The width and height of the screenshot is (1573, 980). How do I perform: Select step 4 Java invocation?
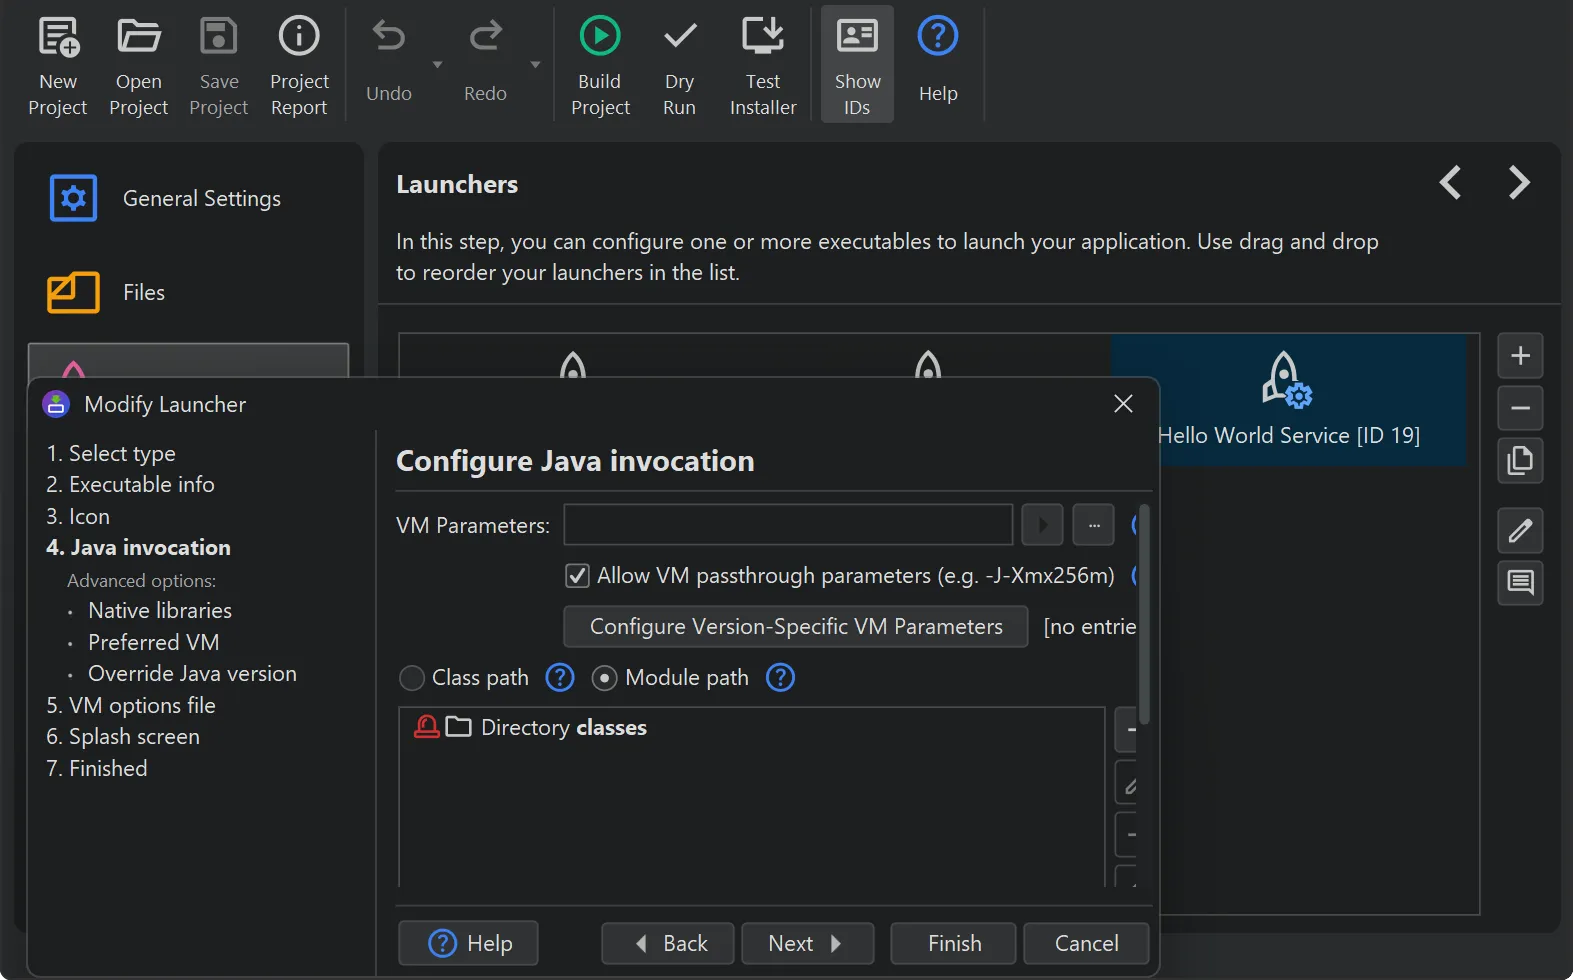coord(138,547)
